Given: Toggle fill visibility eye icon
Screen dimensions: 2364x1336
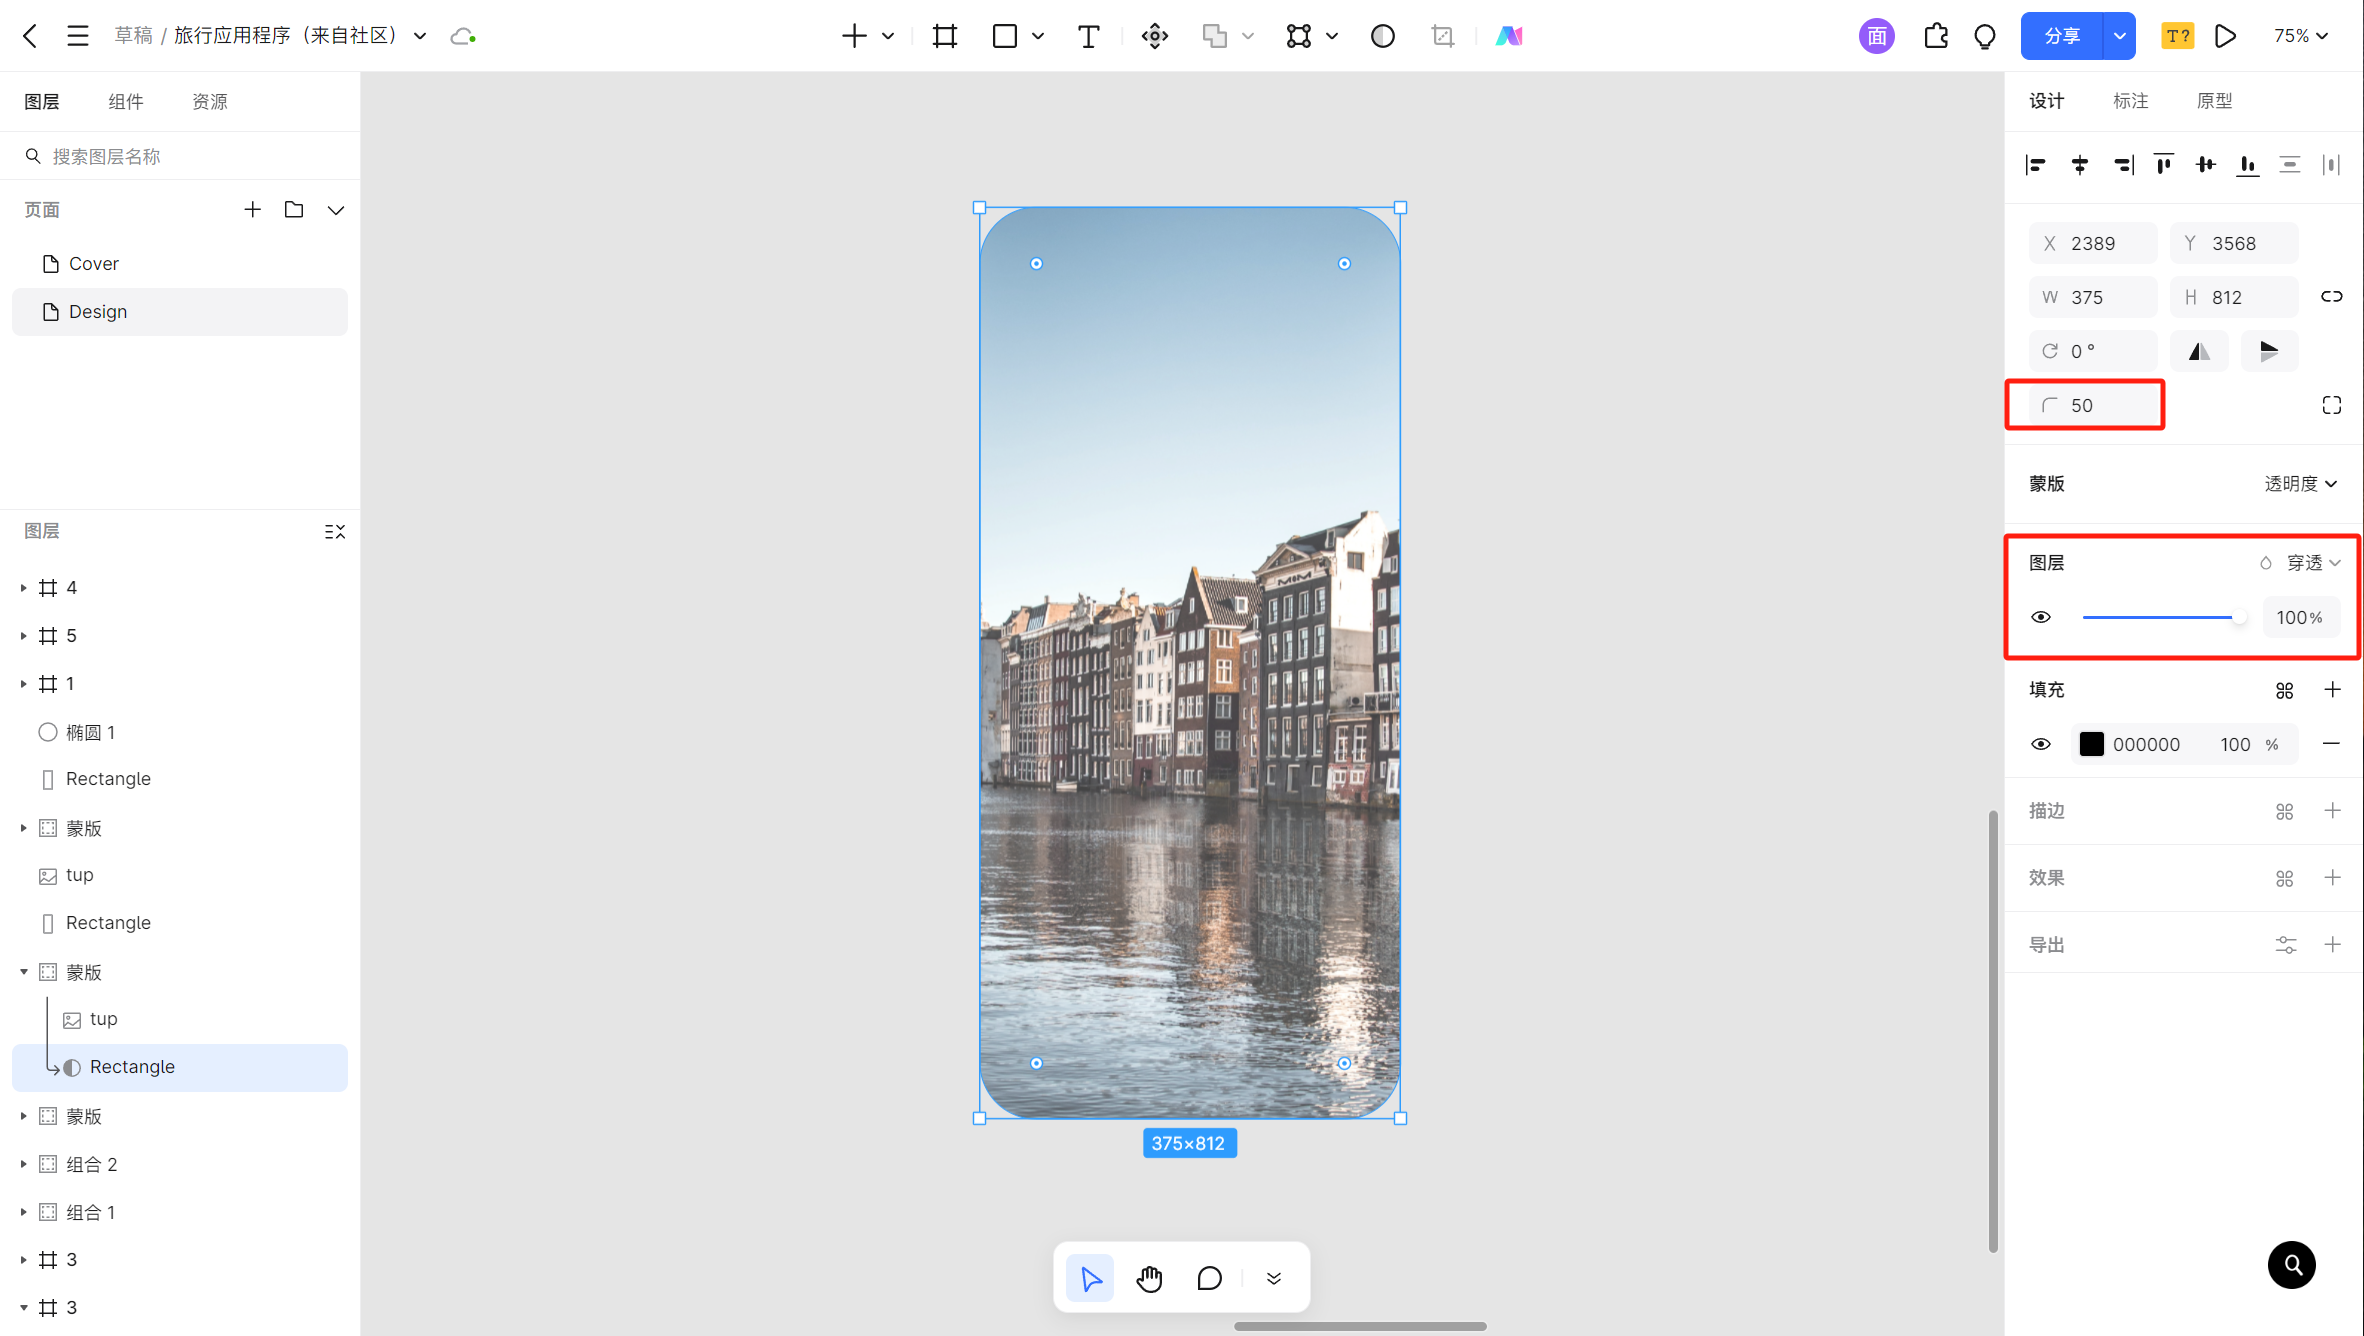Looking at the screenshot, I should pyautogui.click(x=2041, y=744).
